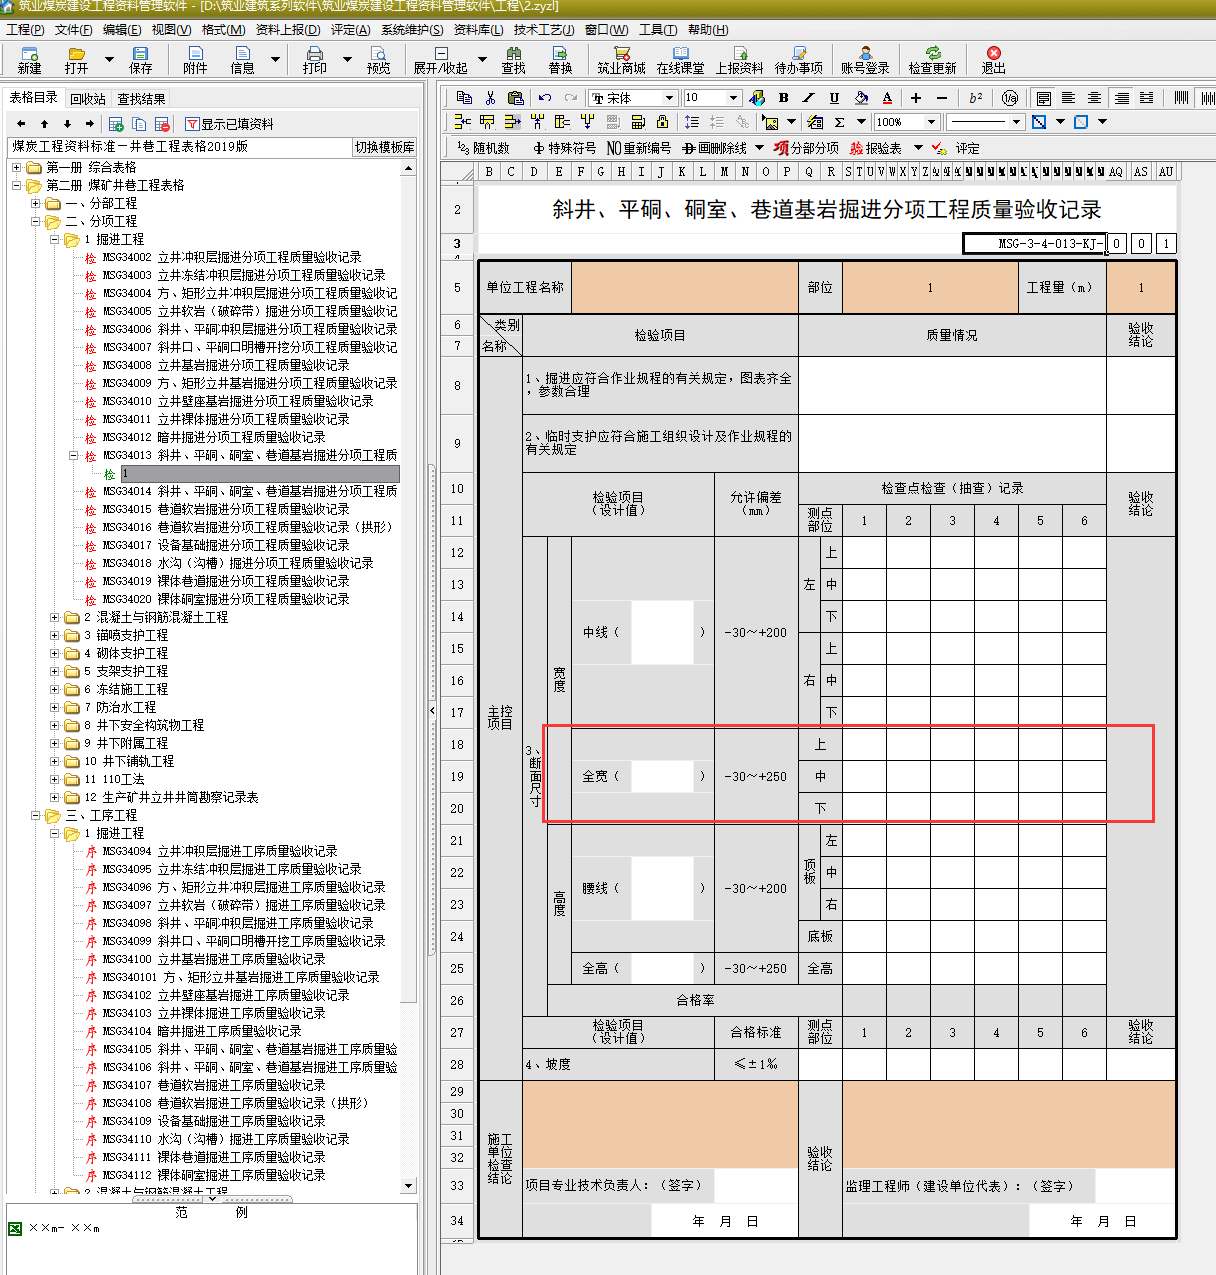Toggle align left button
1216x1275 pixels.
tap(1068, 97)
